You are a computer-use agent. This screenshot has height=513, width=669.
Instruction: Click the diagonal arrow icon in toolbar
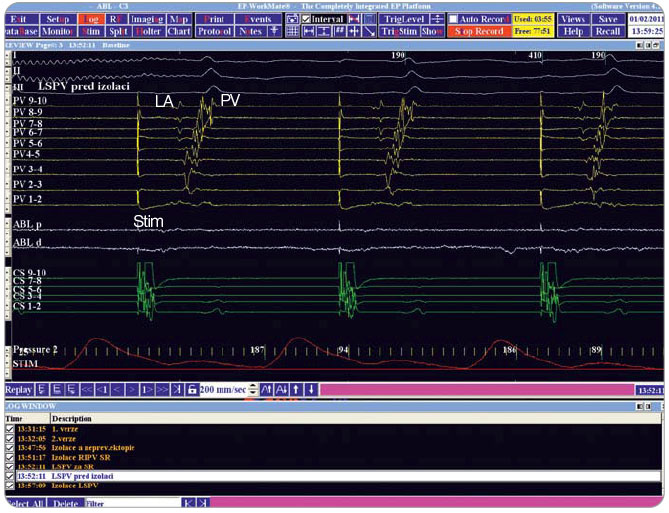pos(369,31)
